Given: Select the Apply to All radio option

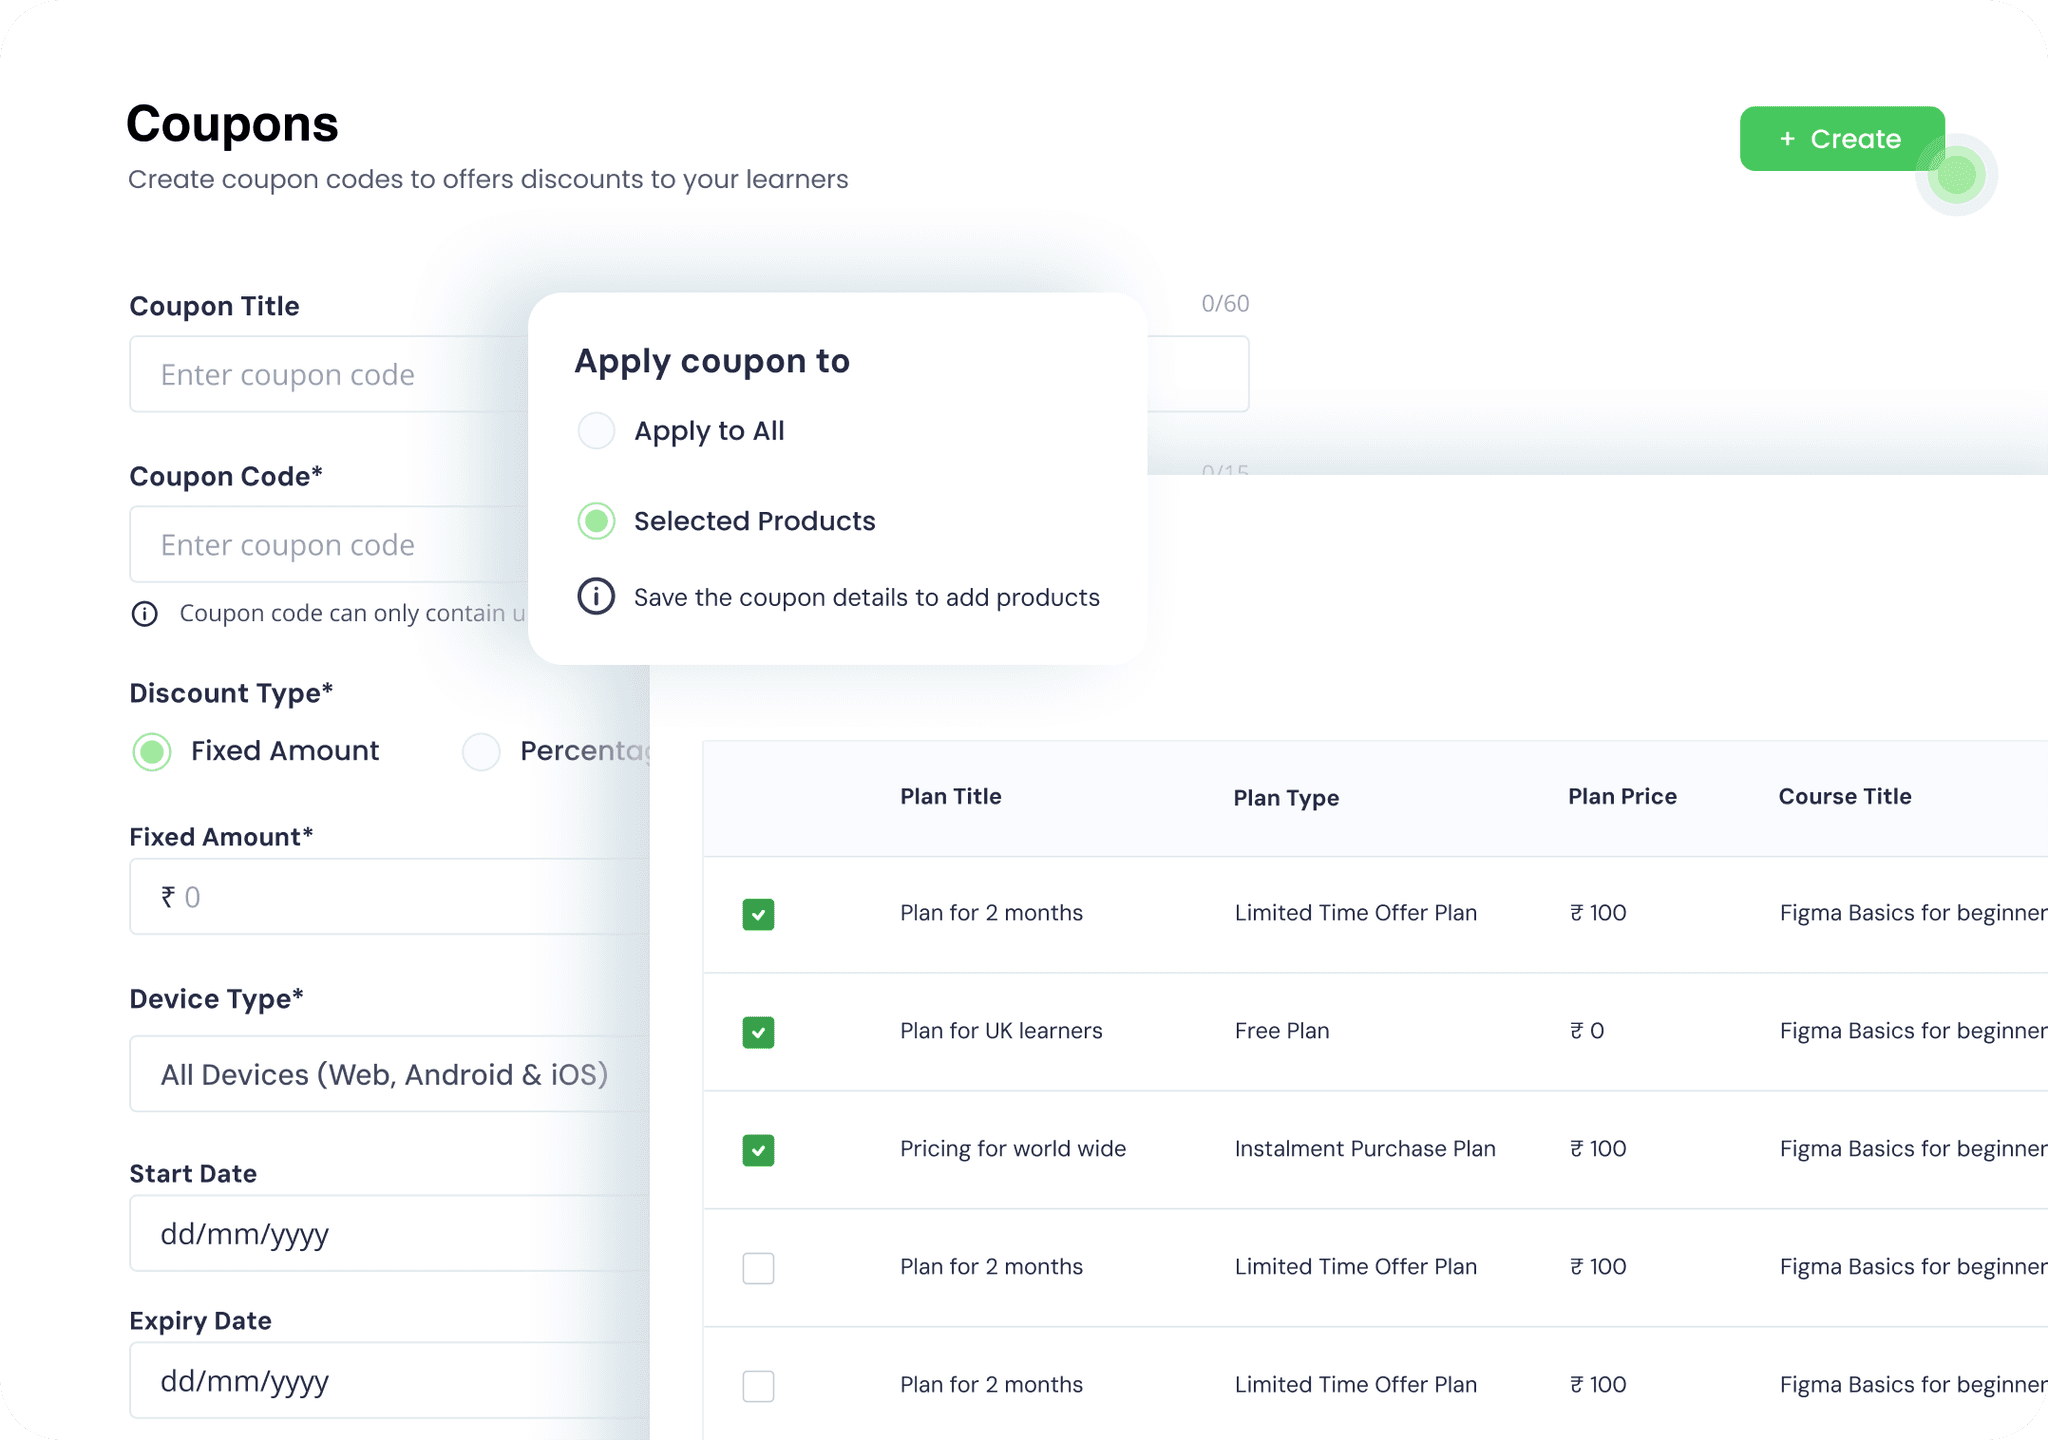Looking at the screenshot, I should [597, 431].
